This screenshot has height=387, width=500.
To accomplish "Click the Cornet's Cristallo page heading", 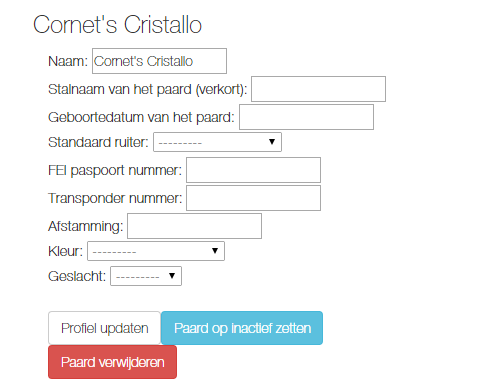I will coord(117,25).
